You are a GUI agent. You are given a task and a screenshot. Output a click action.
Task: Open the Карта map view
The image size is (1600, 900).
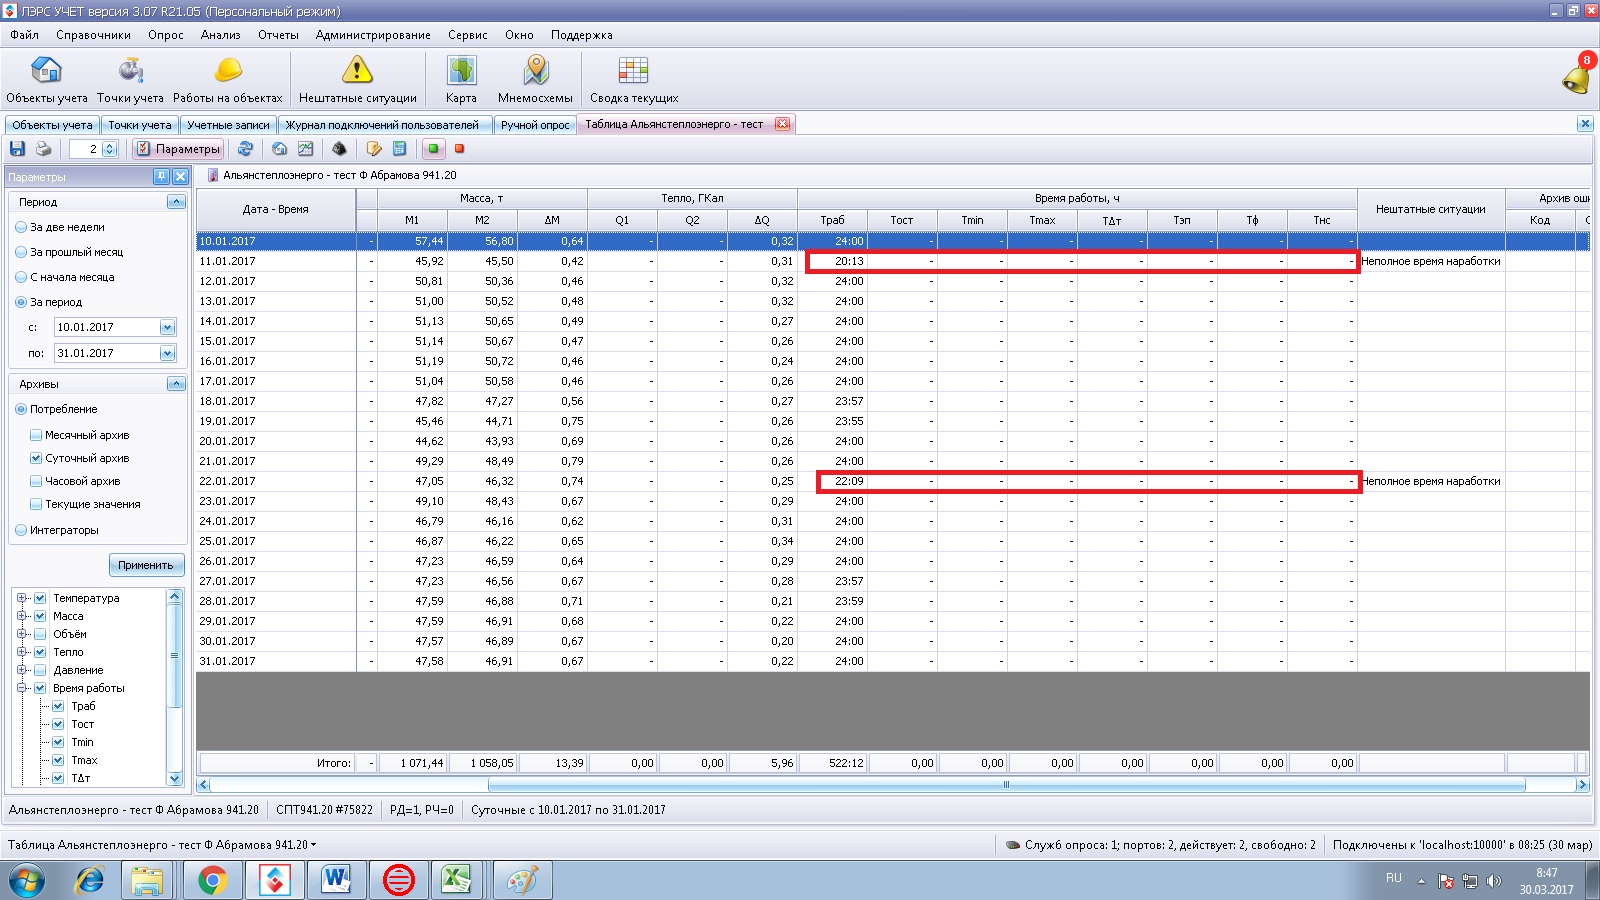coord(461,80)
